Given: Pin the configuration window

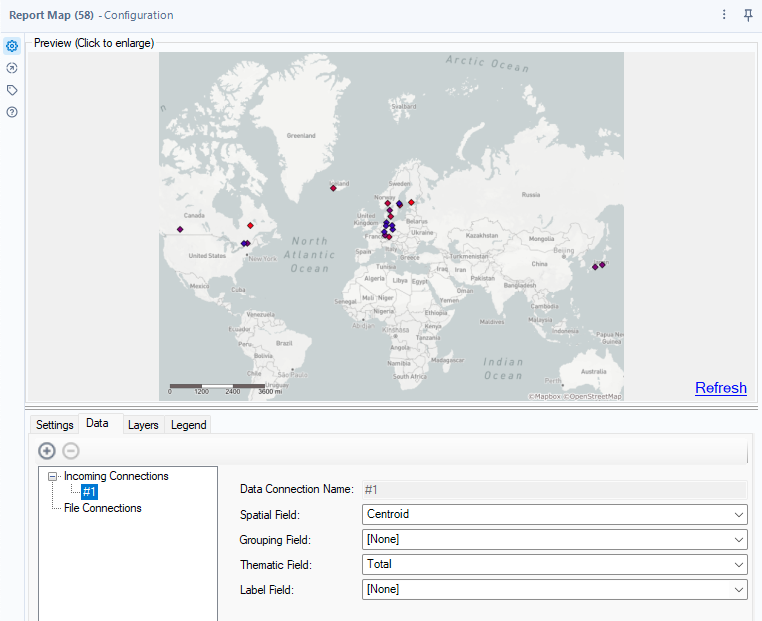Looking at the screenshot, I should (x=748, y=15).
